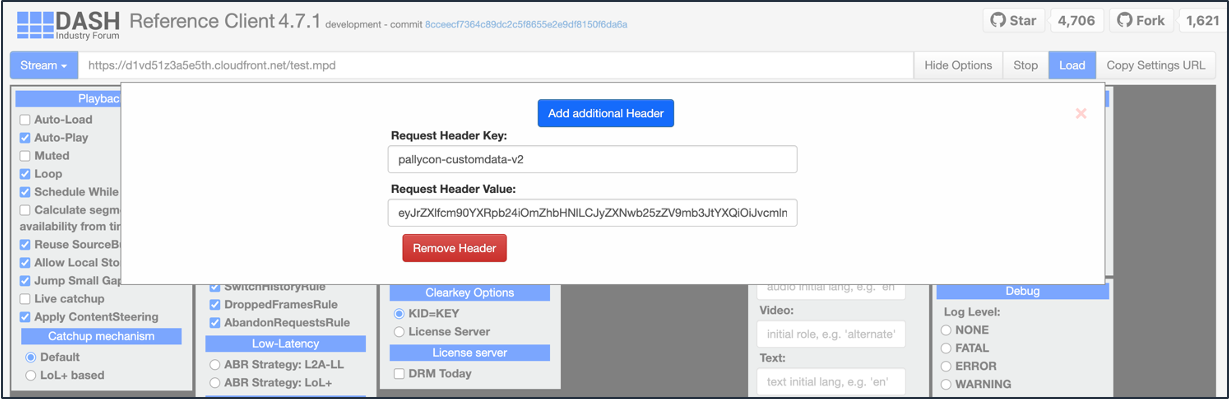Set log level to FATAL
Screen dimensions: 1230x400
(946, 348)
